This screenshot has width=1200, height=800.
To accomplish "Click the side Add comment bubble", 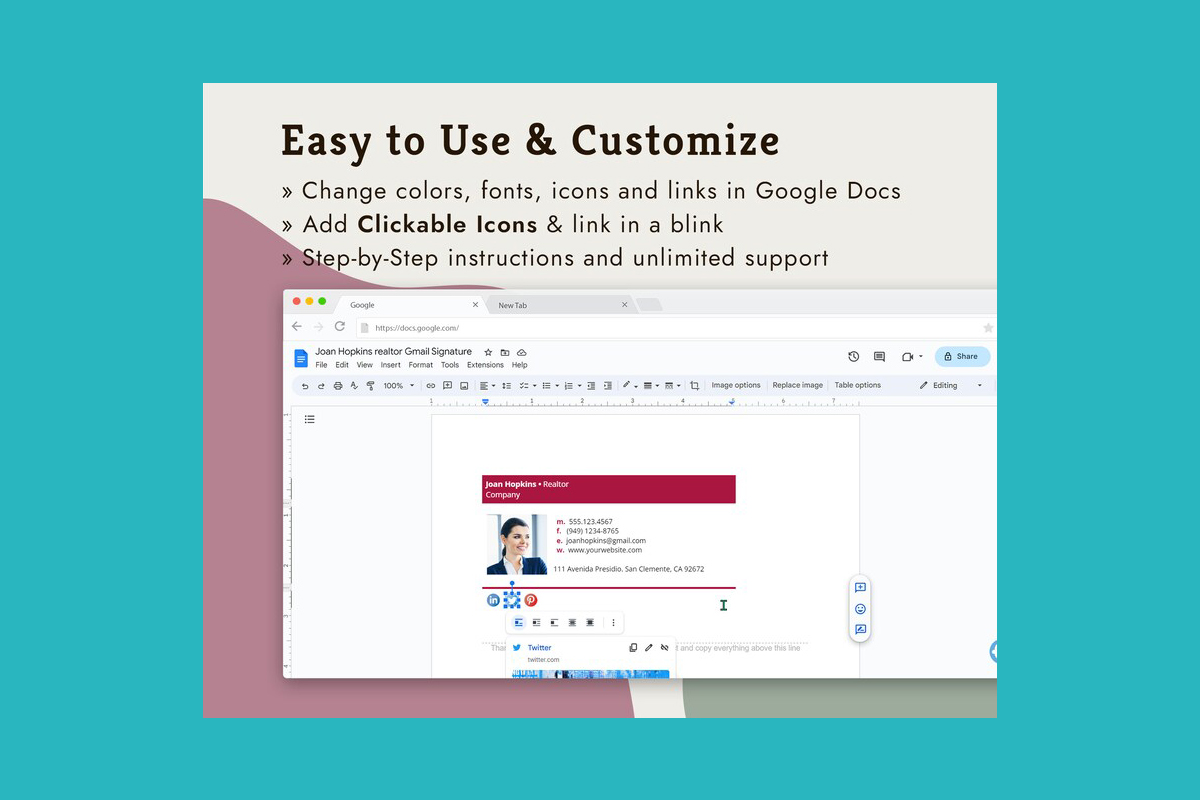I will coord(860,588).
